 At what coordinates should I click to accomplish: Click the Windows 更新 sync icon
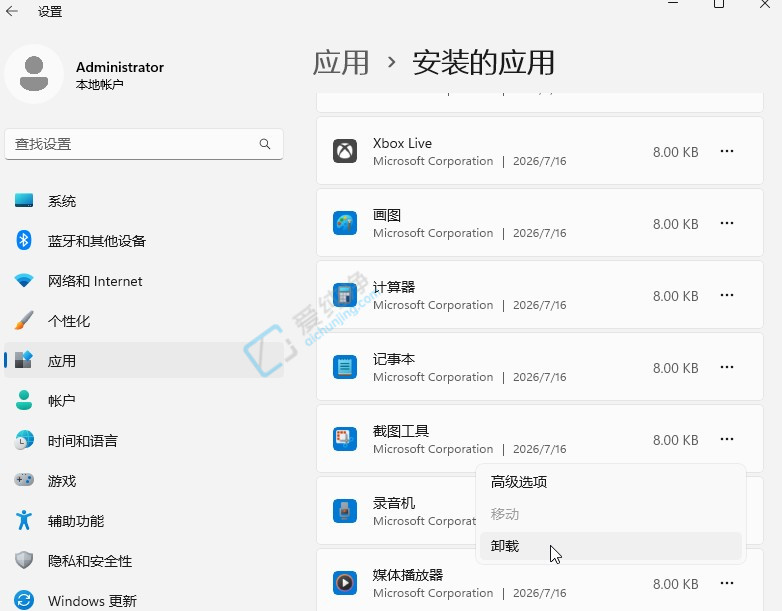pos(23,600)
